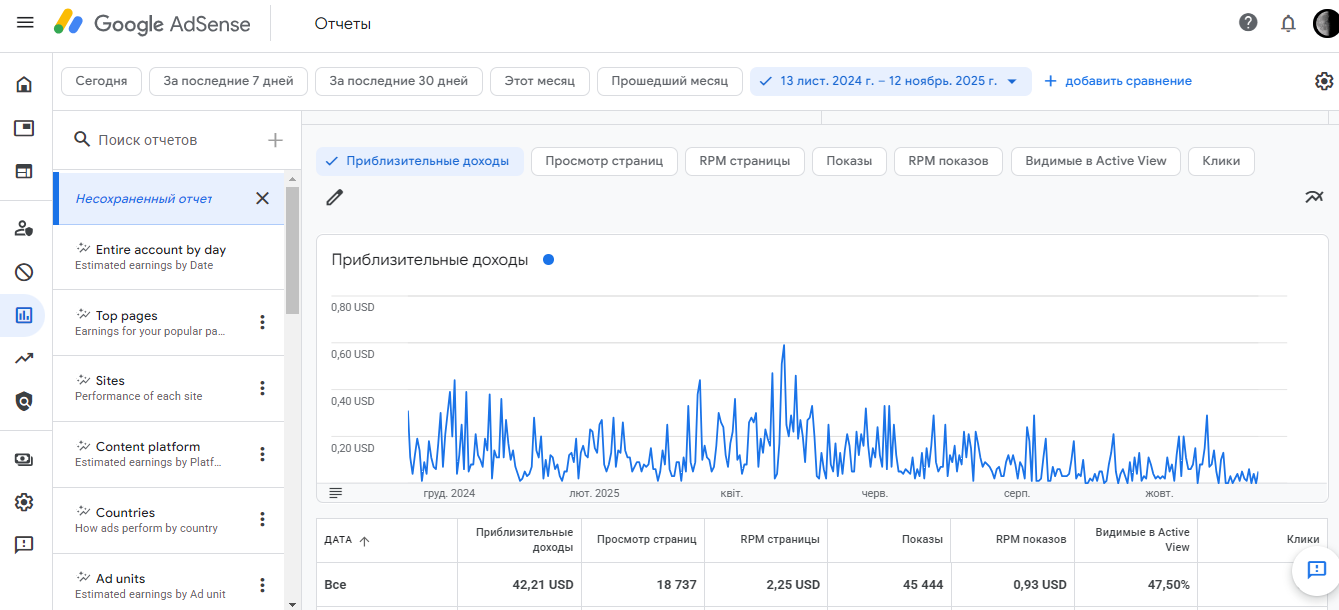Viewport: 1339px width, 610px height.
Task: Click the Payments icon in sidebar
Action: click(24, 459)
